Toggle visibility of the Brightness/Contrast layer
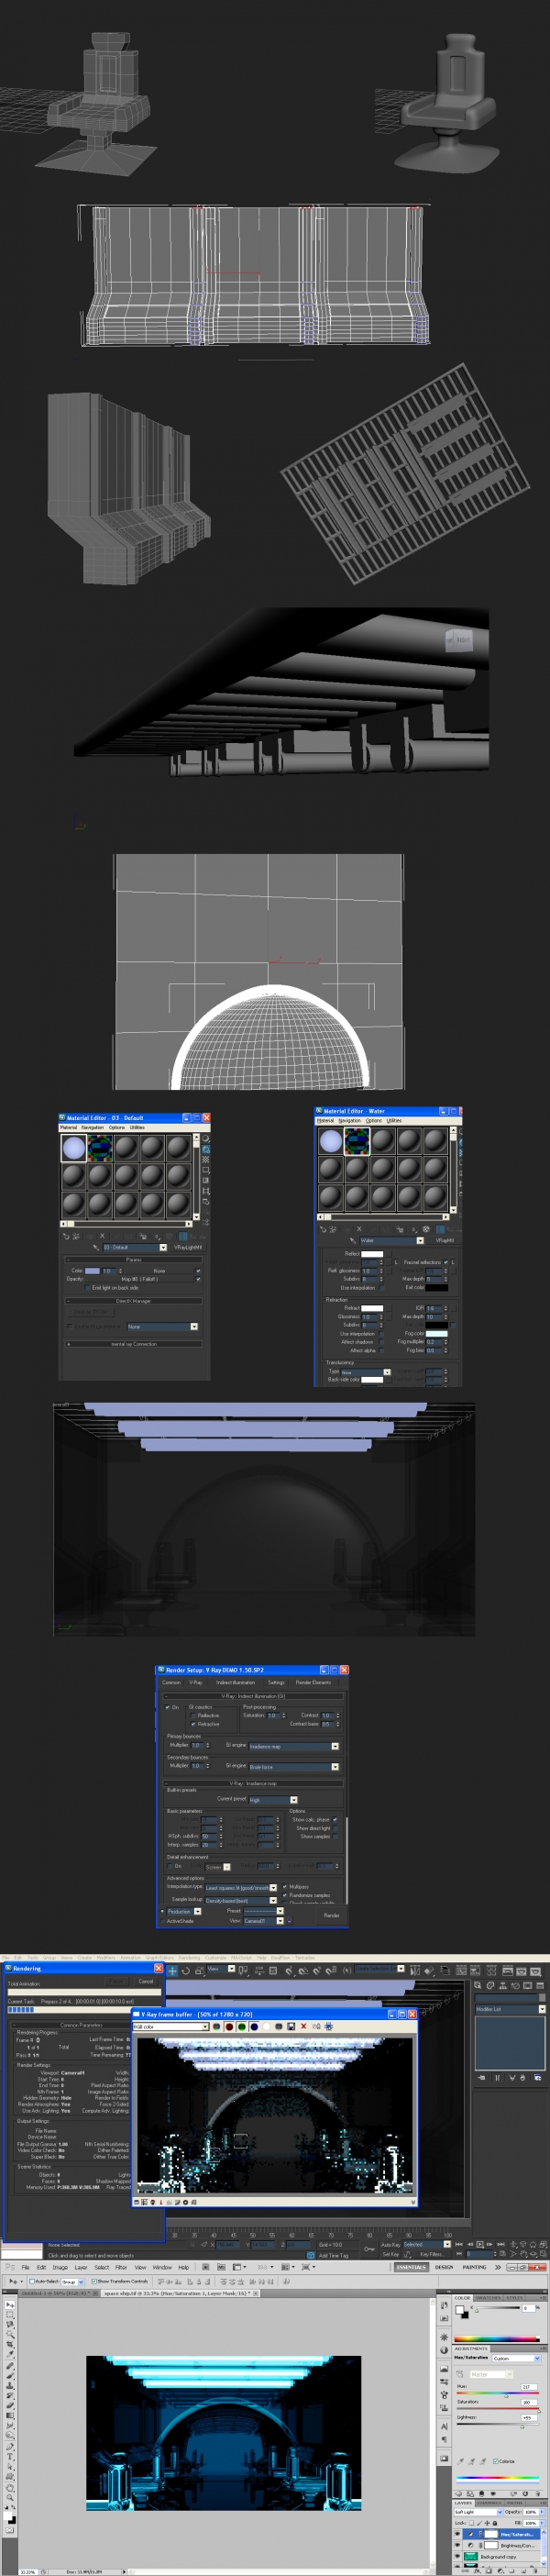Screen dimensions: 550x2576 458,2546
